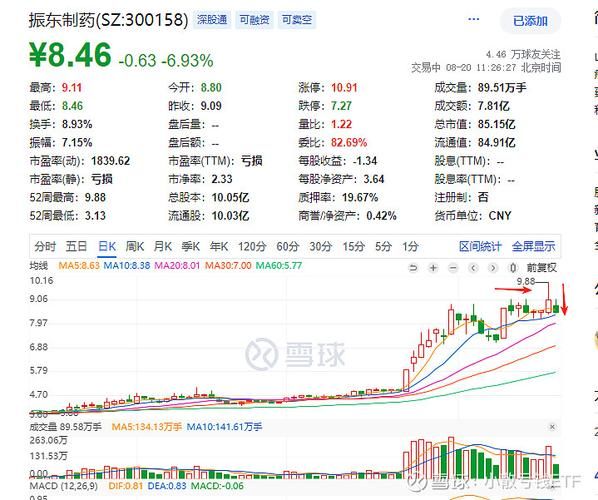Zoom in the K-line chart with plus icon
598x500 pixels.
coord(433,268)
